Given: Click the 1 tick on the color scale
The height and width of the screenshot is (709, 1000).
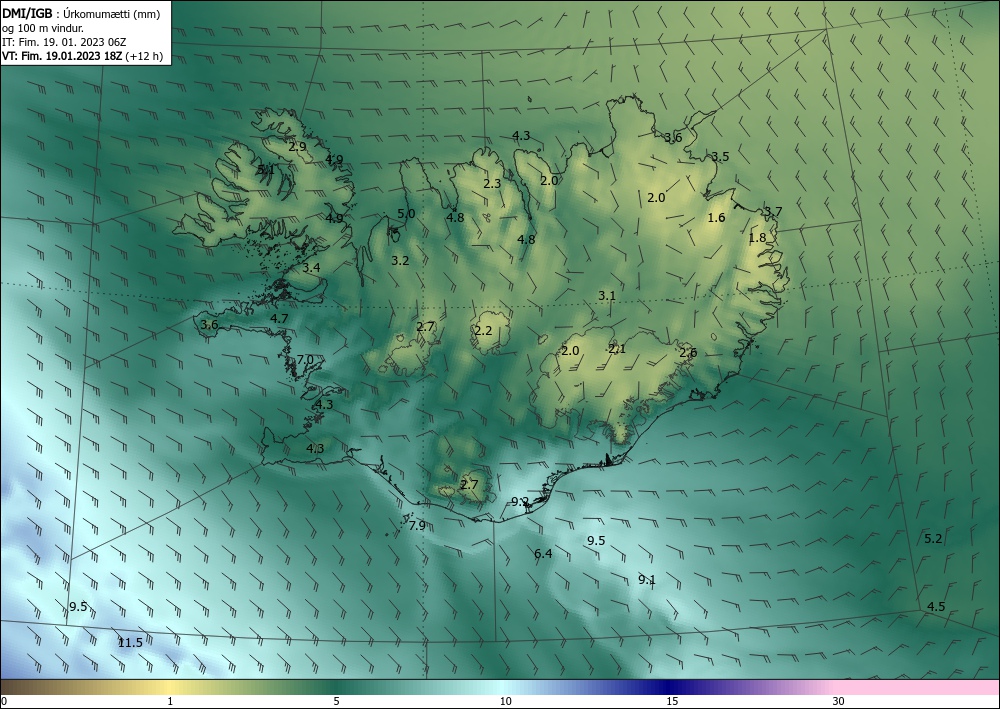Looking at the screenshot, I should pos(170,701).
